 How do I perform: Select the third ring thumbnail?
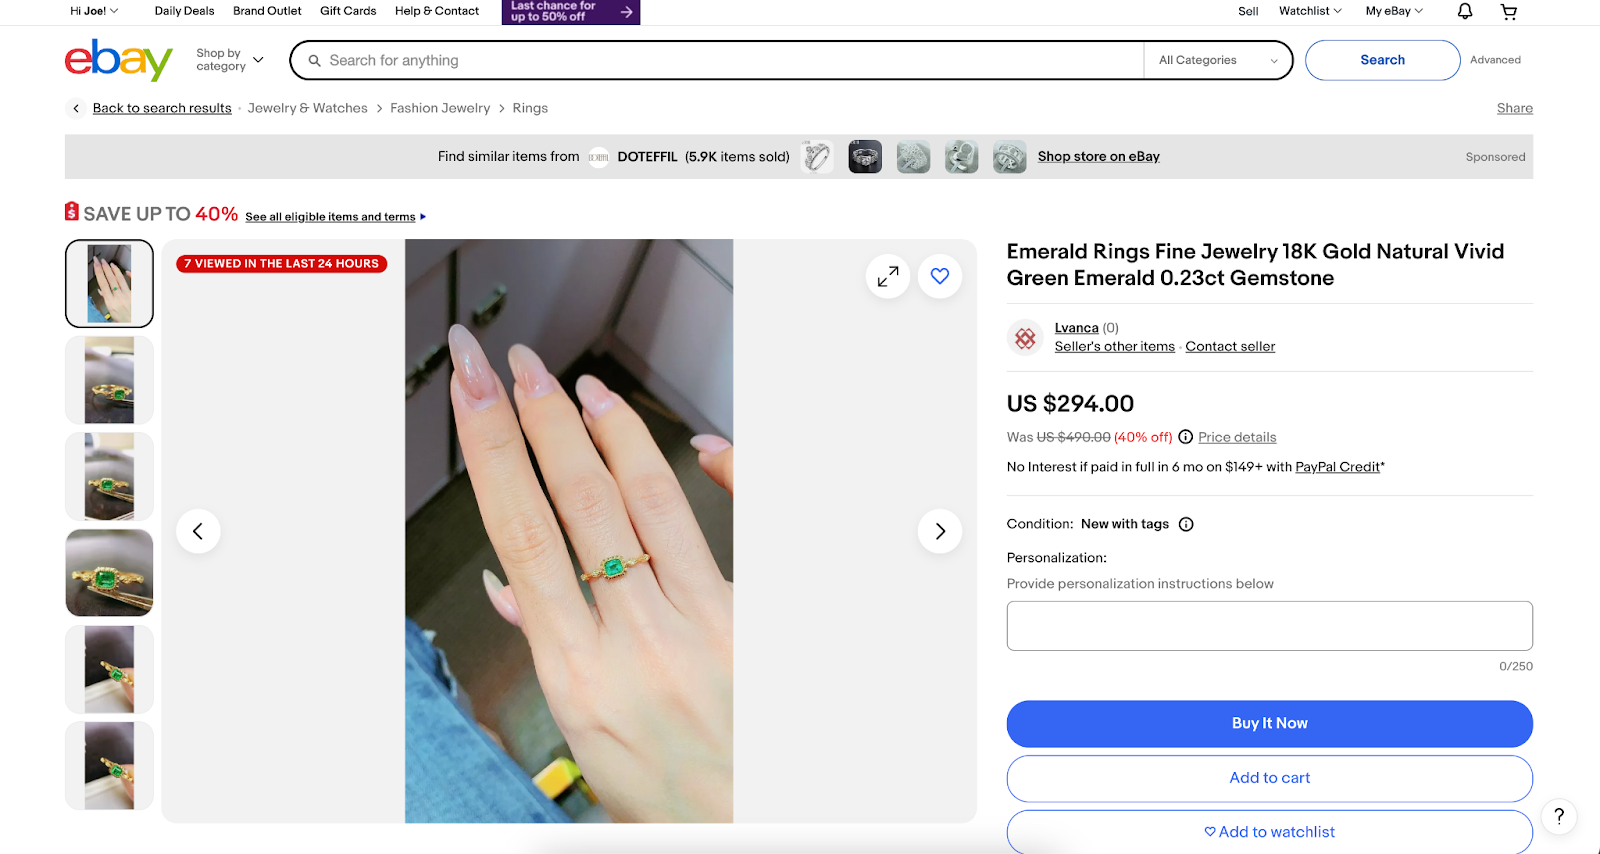(109, 476)
